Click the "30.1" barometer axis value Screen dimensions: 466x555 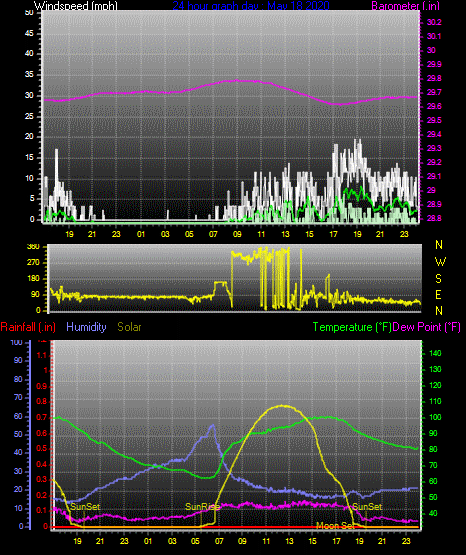point(434,36)
